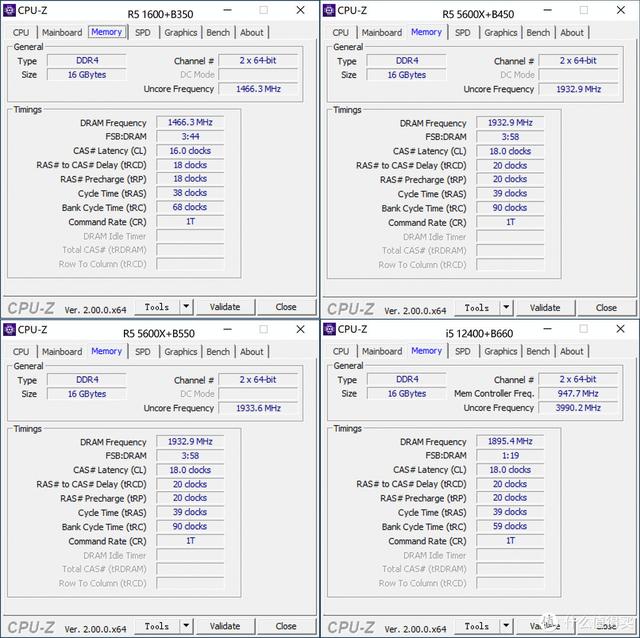Viewport: 640px width, 638px height.
Task: Open About tab in R5 5600X+B450 window
Action: point(572,33)
